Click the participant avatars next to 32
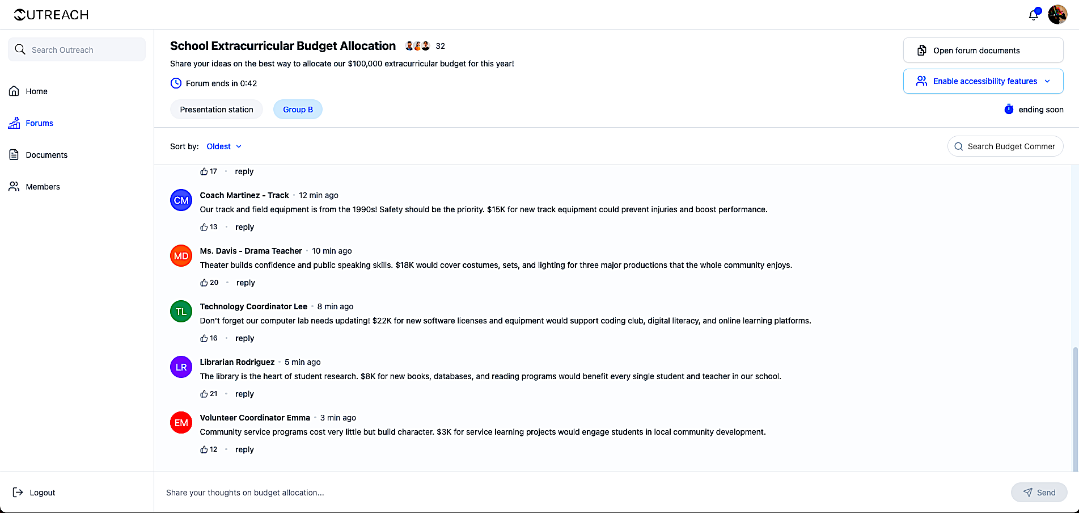The height and width of the screenshot is (513, 1079). point(417,46)
